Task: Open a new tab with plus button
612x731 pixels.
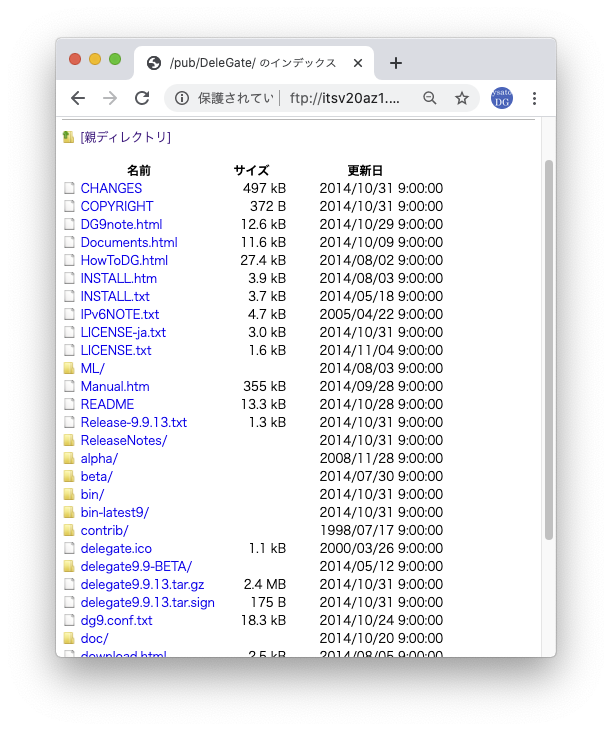Action: (x=396, y=63)
